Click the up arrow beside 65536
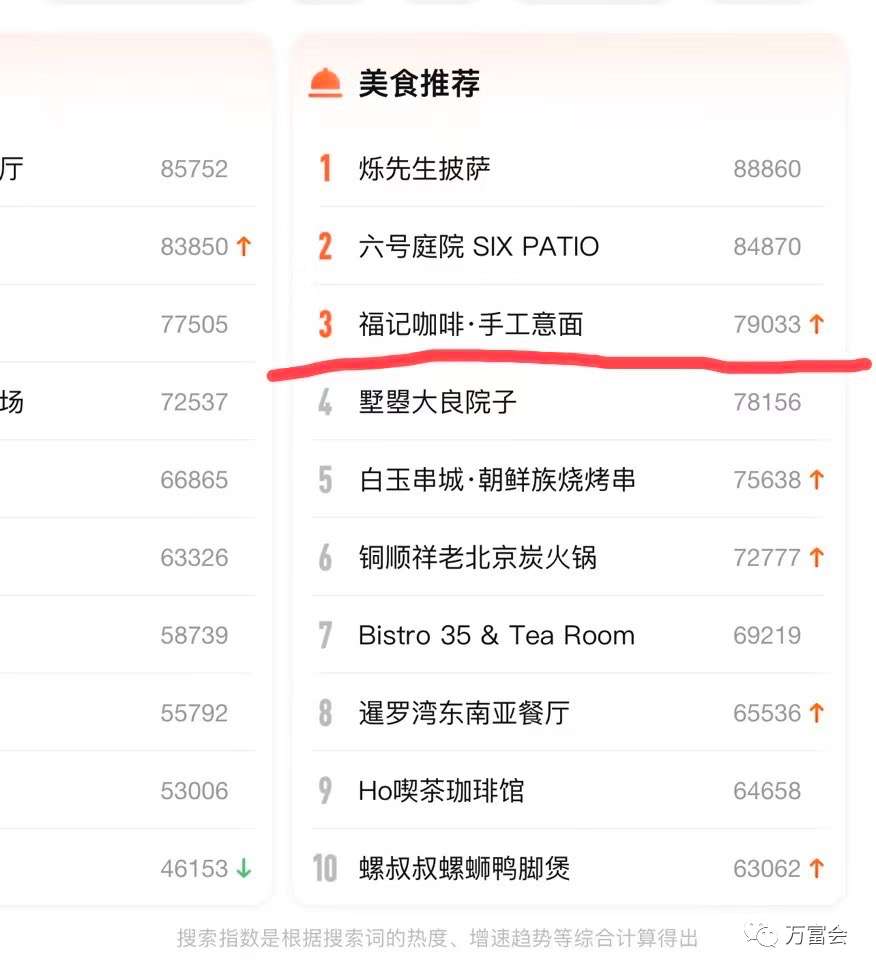This screenshot has width=876, height=973. point(816,713)
